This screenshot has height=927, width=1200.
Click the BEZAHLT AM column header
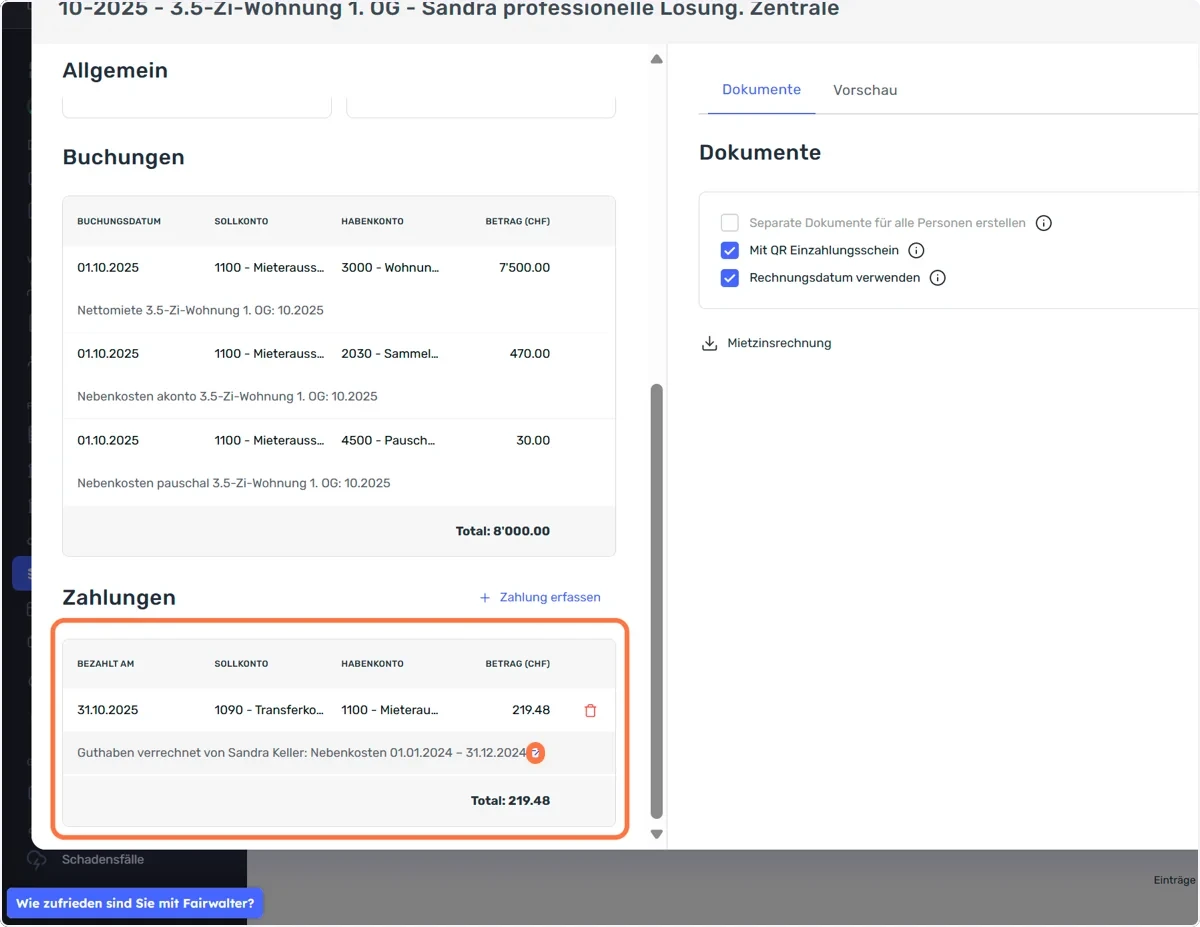tap(106, 664)
